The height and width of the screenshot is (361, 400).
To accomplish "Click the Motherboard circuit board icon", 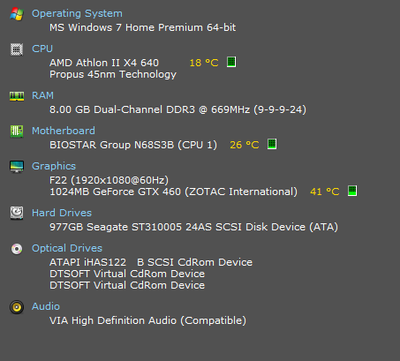I will click(17, 131).
